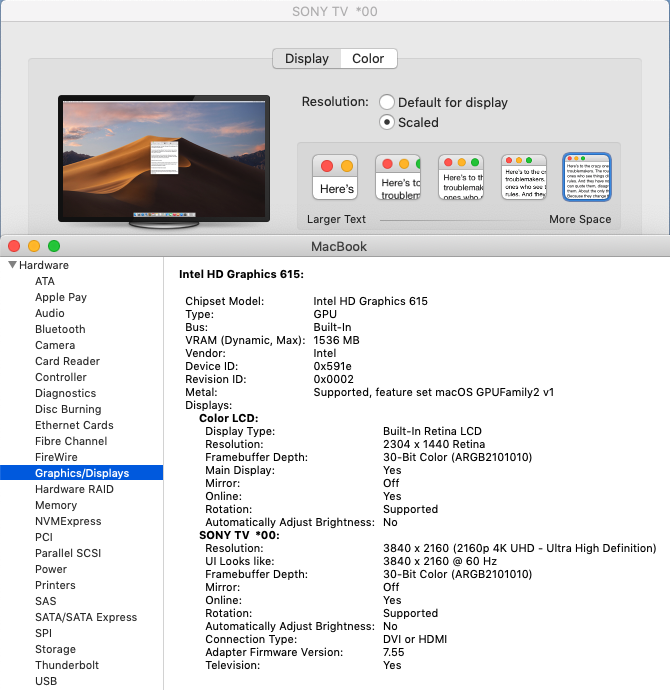The width and height of the screenshot is (670, 690).
Task: Select Card Reader in the sidebar
Action: pos(67,361)
